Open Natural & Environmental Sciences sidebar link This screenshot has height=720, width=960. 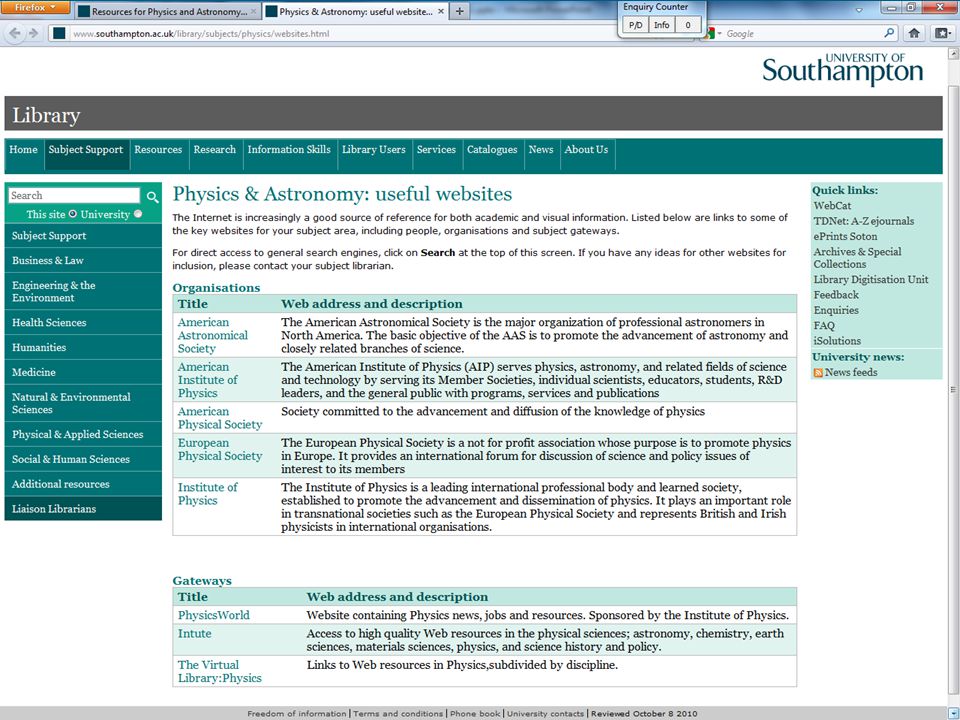[x=83, y=403]
